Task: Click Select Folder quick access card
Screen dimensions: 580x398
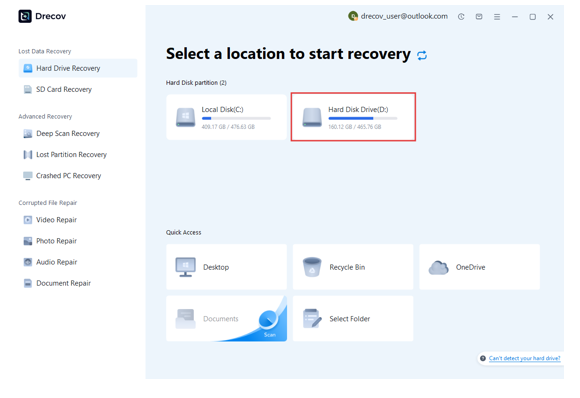Action: (353, 318)
